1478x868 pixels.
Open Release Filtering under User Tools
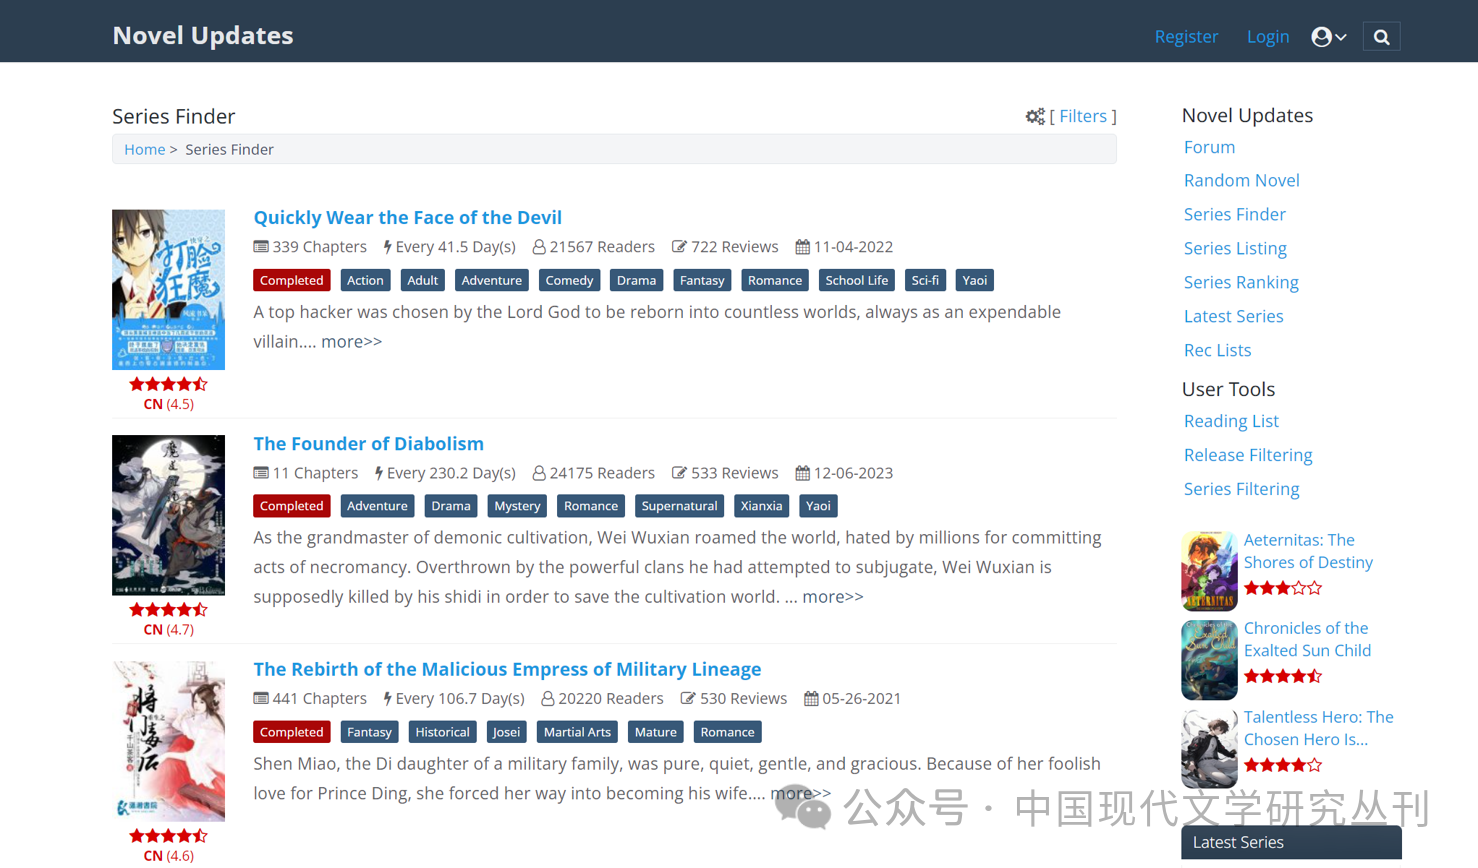(1247, 455)
